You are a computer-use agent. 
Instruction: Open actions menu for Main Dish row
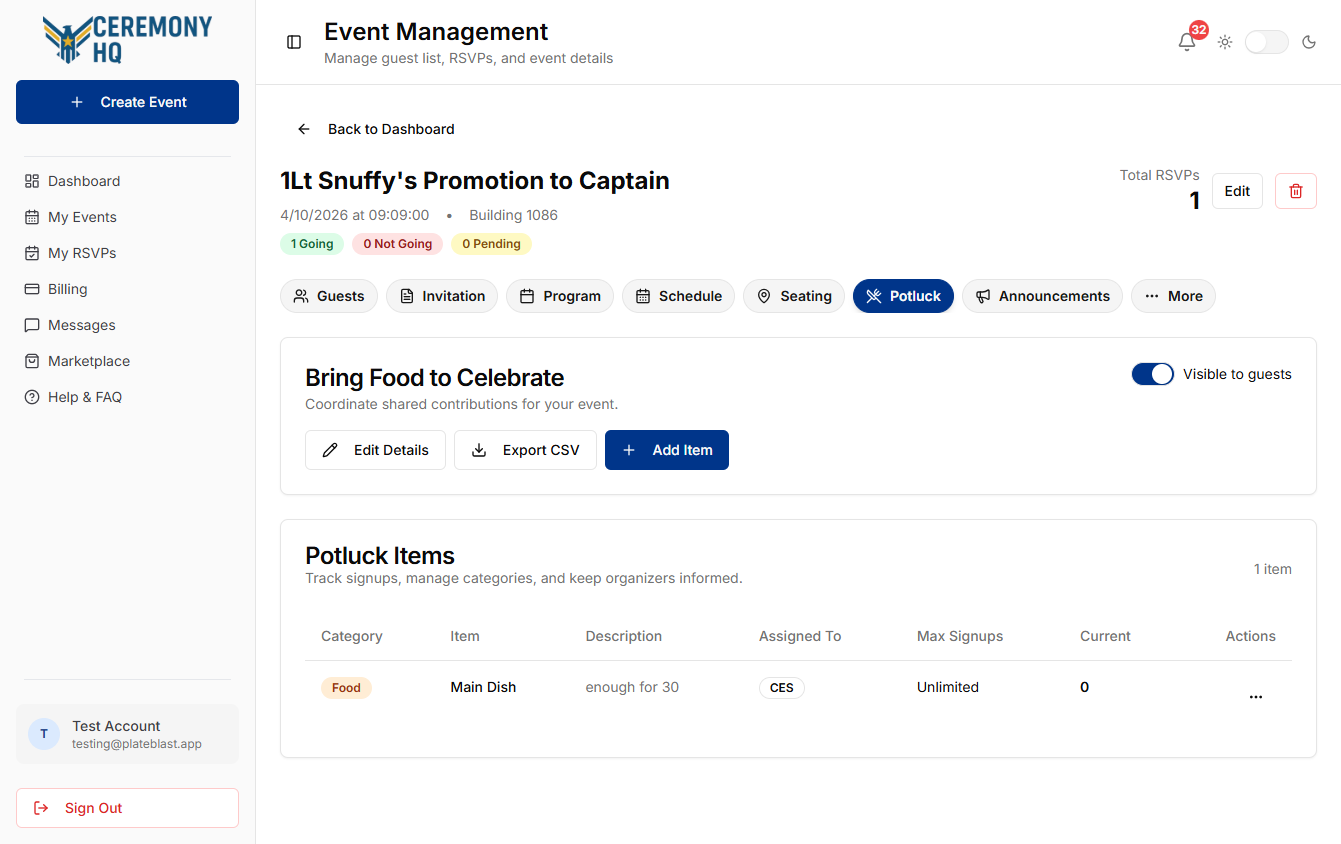(1256, 697)
